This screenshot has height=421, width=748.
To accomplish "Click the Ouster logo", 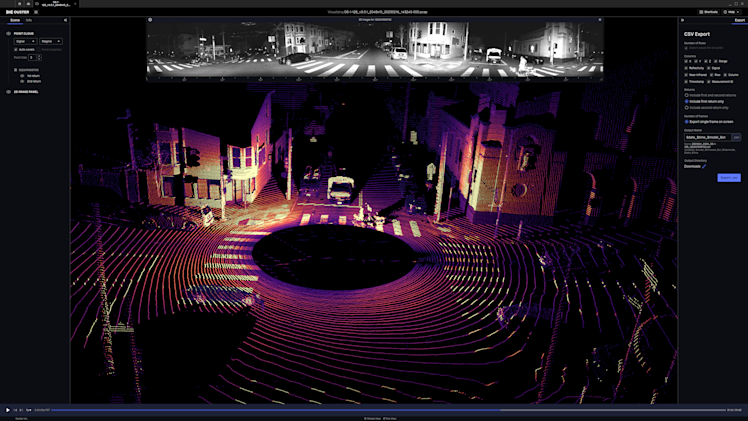I will [x=17, y=12].
